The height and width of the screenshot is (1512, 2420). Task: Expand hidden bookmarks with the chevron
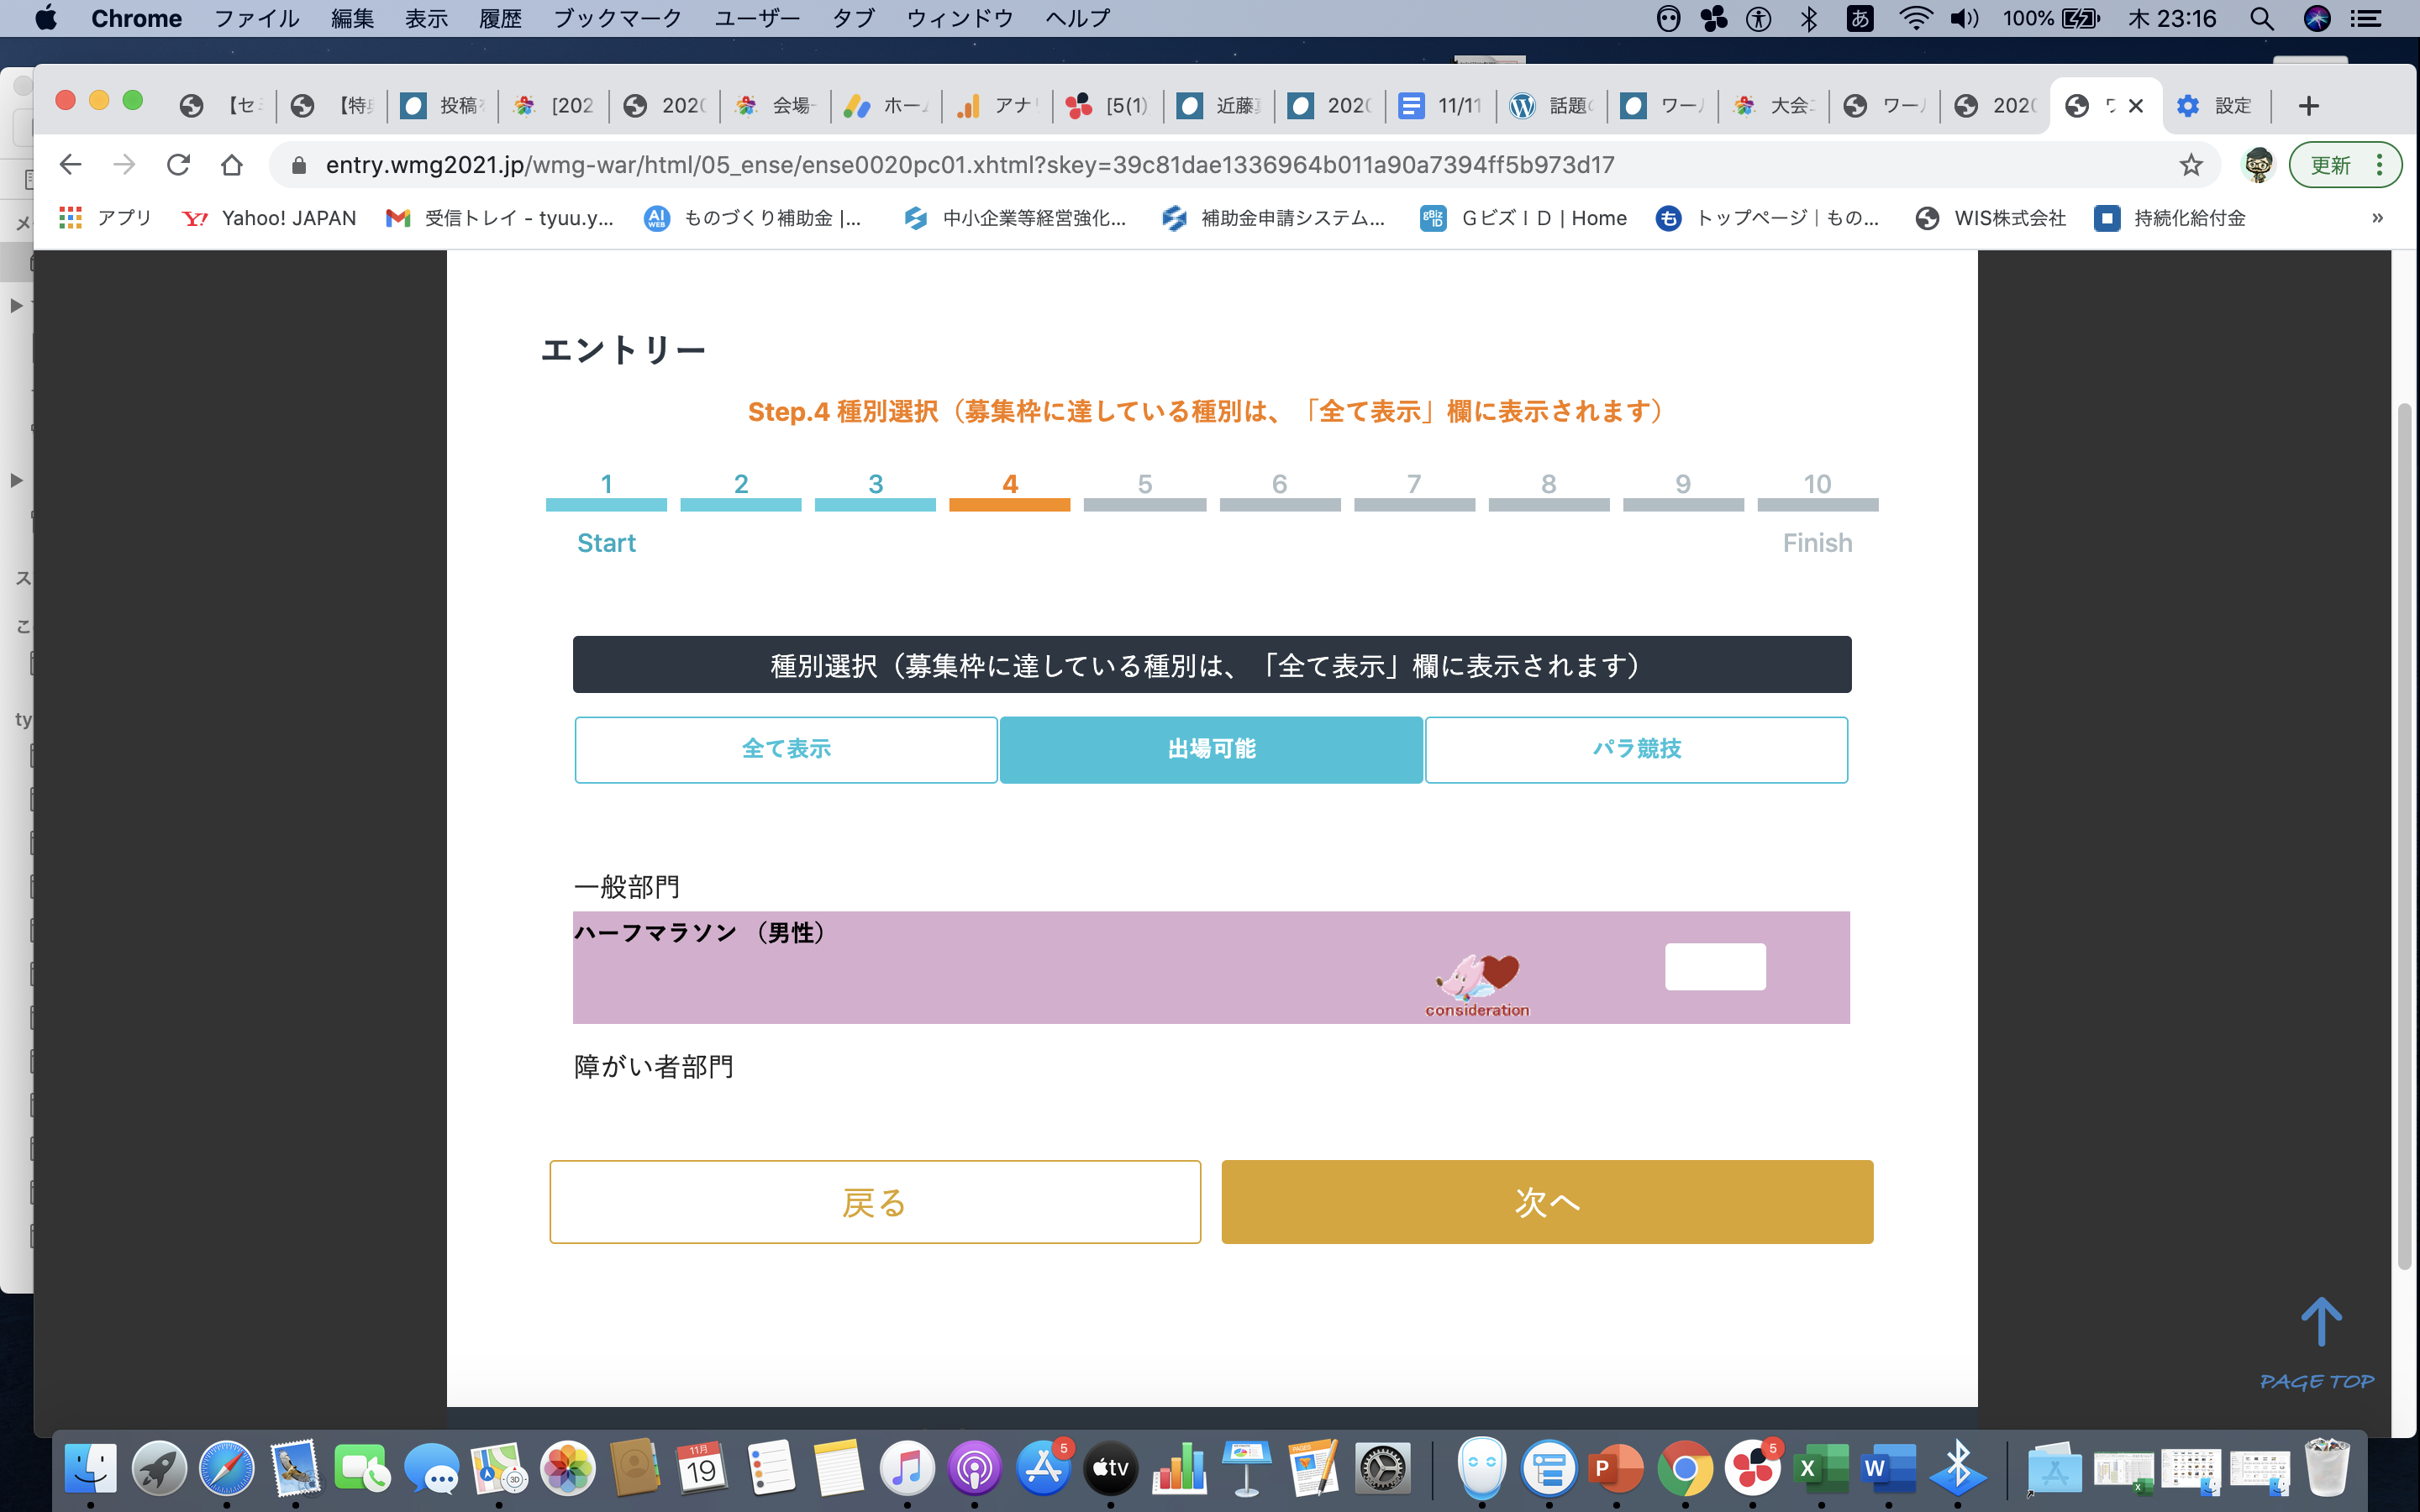[x=2377, y=218]
